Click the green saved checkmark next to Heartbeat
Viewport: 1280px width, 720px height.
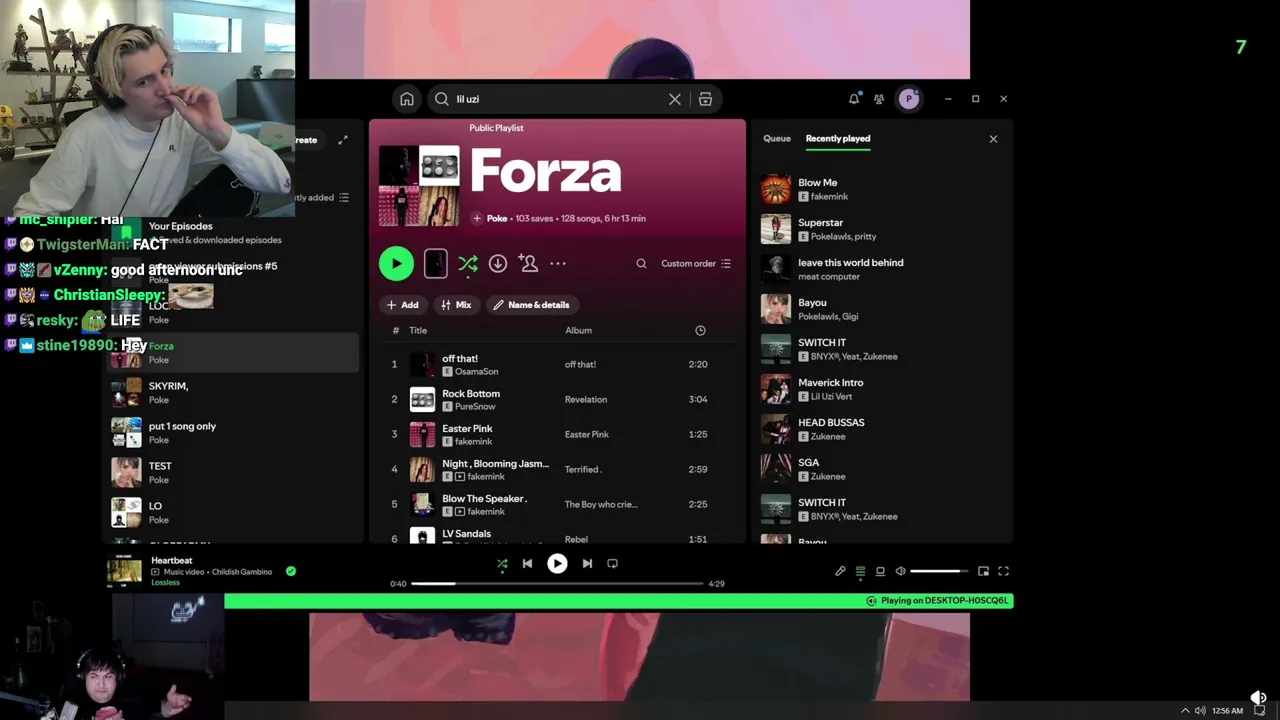[291, 571]
